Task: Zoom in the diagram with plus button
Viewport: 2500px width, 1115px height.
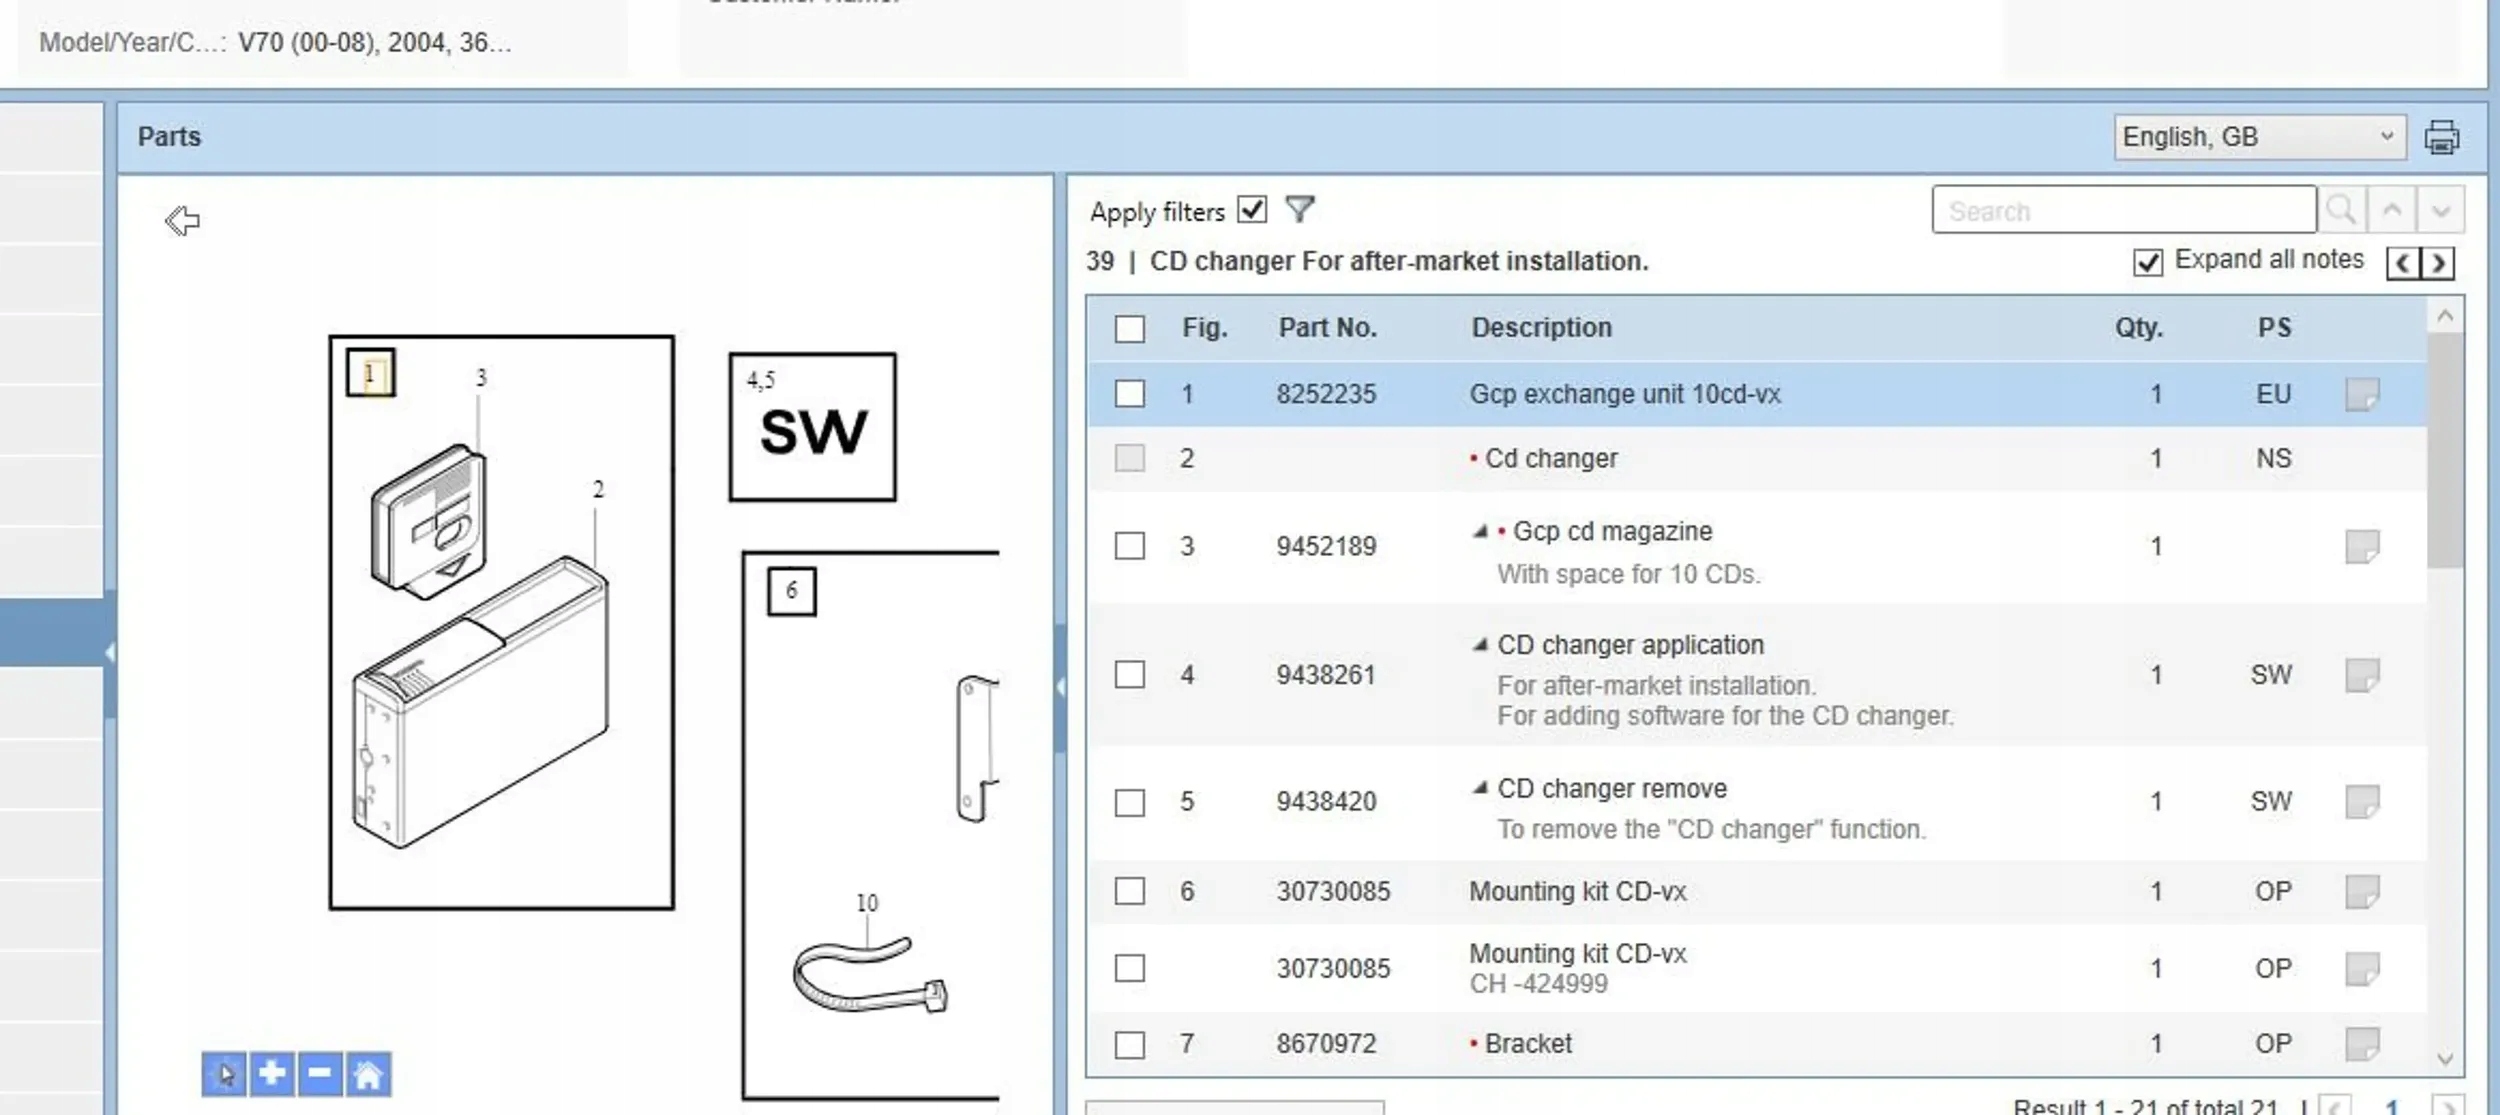Action: (x=272, y=1074)
